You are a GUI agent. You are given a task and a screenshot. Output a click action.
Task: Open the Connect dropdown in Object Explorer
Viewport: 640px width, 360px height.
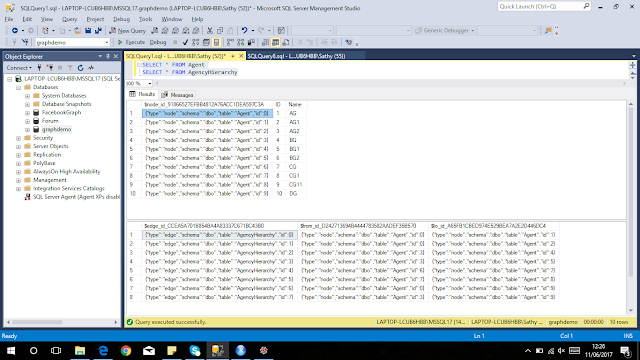(x=19, y=68)
